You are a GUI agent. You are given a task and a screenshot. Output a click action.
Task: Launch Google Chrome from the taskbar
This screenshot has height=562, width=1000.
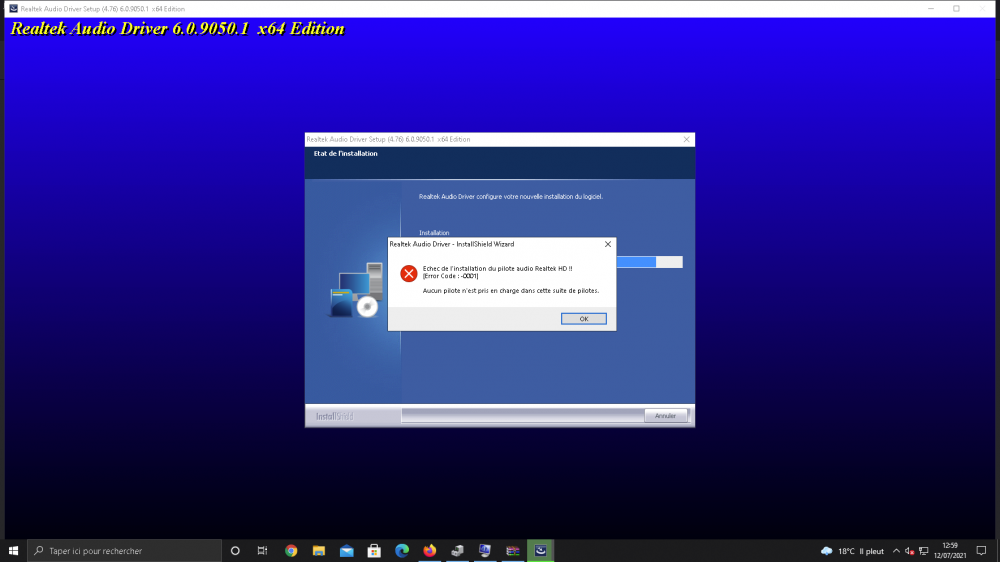[x=291, y=551]
